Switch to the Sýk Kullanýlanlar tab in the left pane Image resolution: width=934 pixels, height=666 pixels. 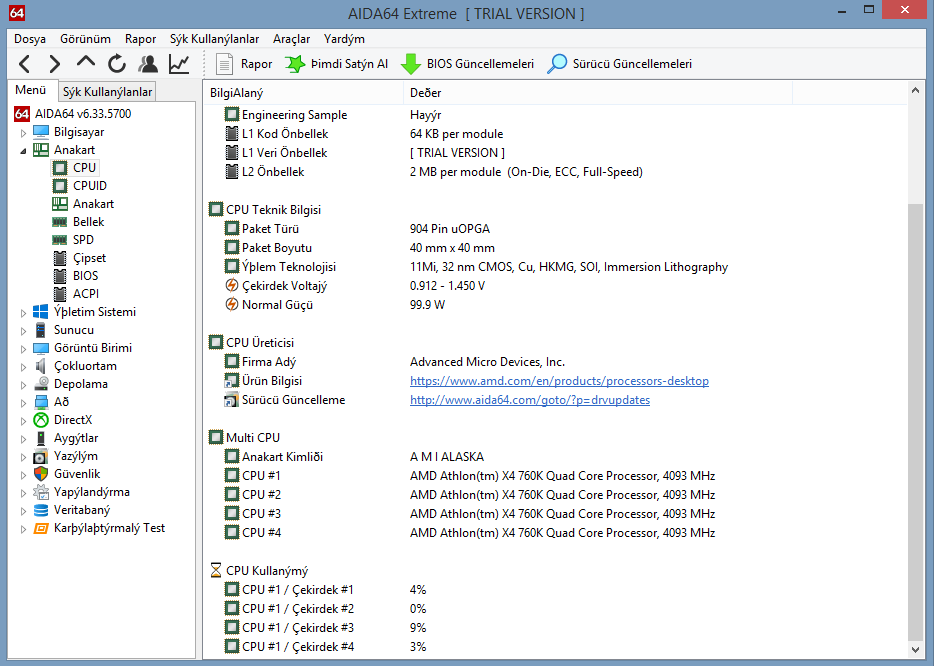107,92
